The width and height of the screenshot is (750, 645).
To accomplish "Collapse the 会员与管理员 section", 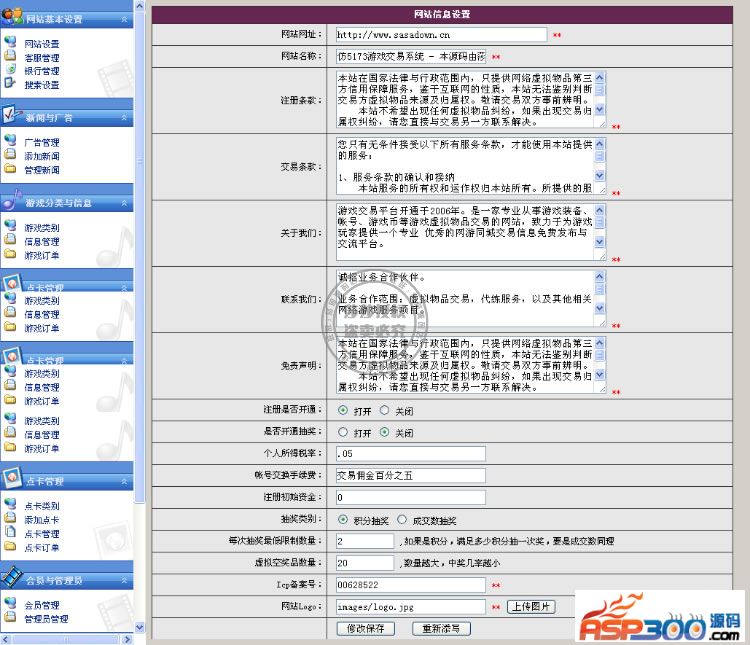I will point(124,580).
